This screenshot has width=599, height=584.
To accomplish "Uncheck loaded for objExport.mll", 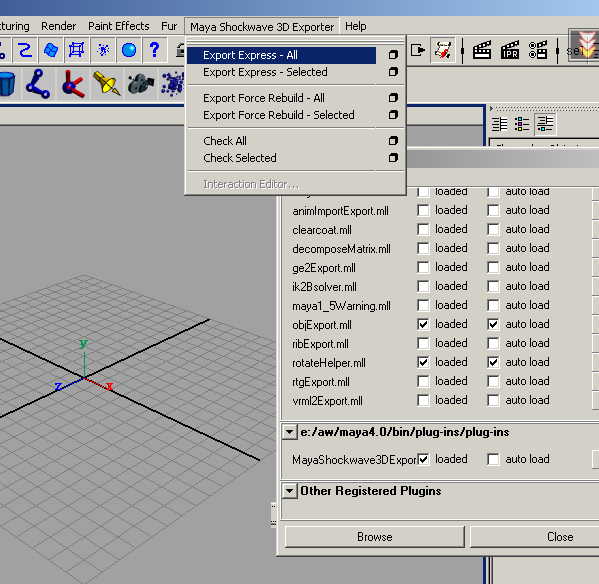I will click(x=423, y=324).
